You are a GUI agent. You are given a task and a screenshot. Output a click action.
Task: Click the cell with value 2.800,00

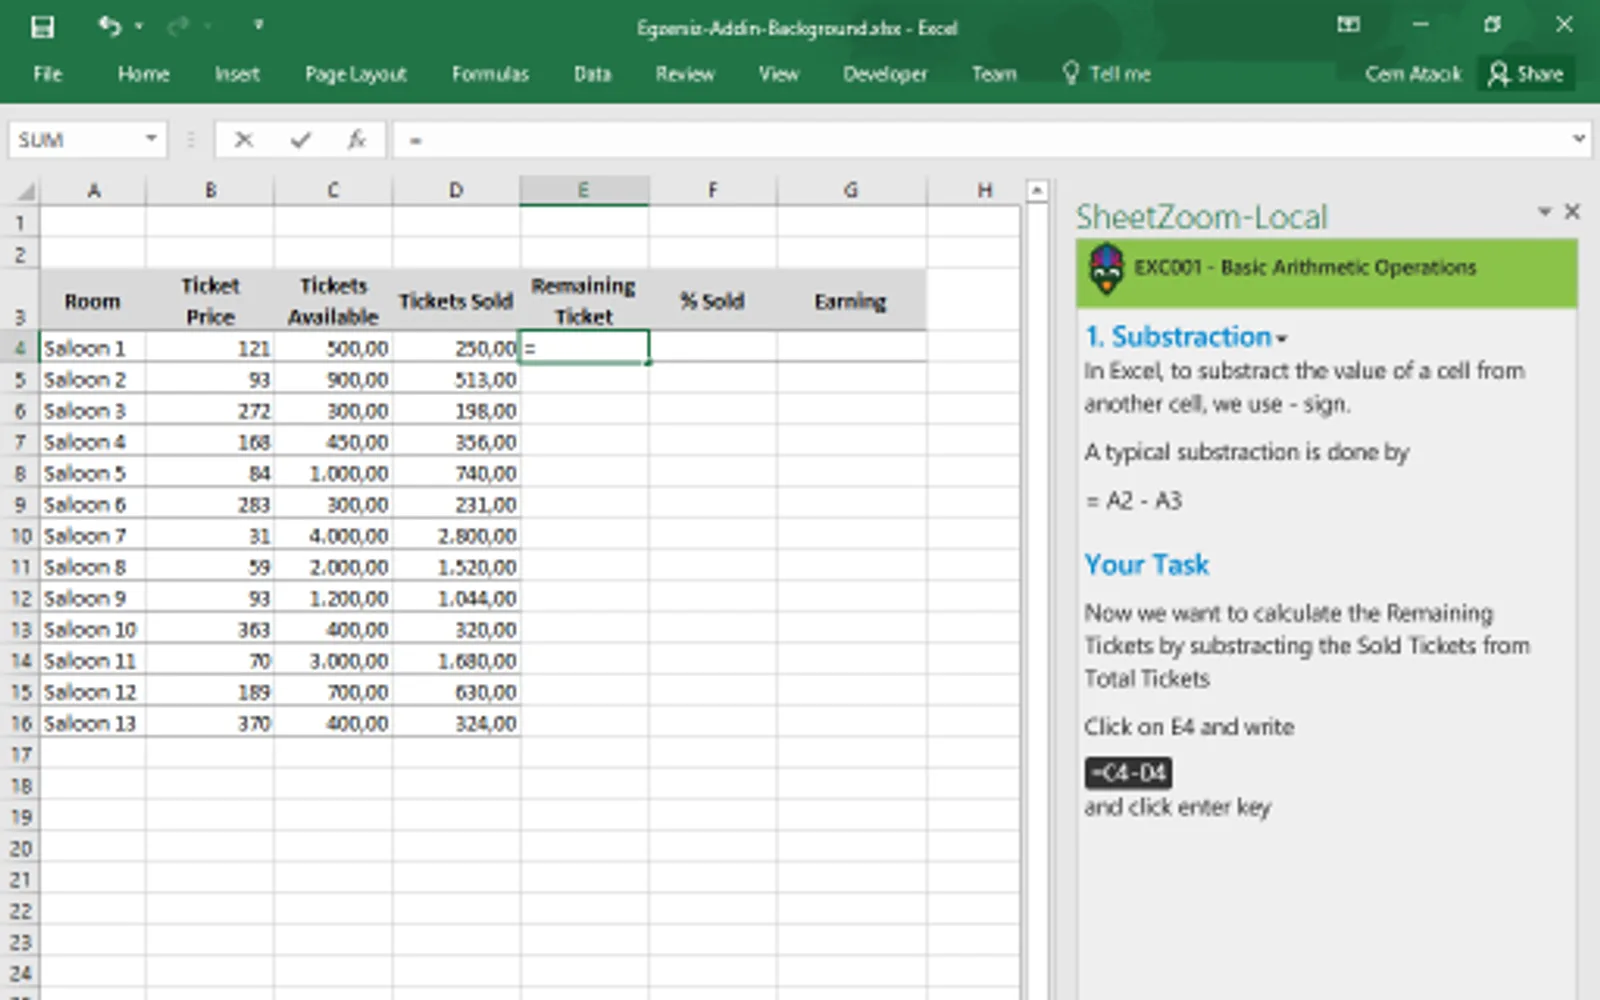(x=456, y=536)
